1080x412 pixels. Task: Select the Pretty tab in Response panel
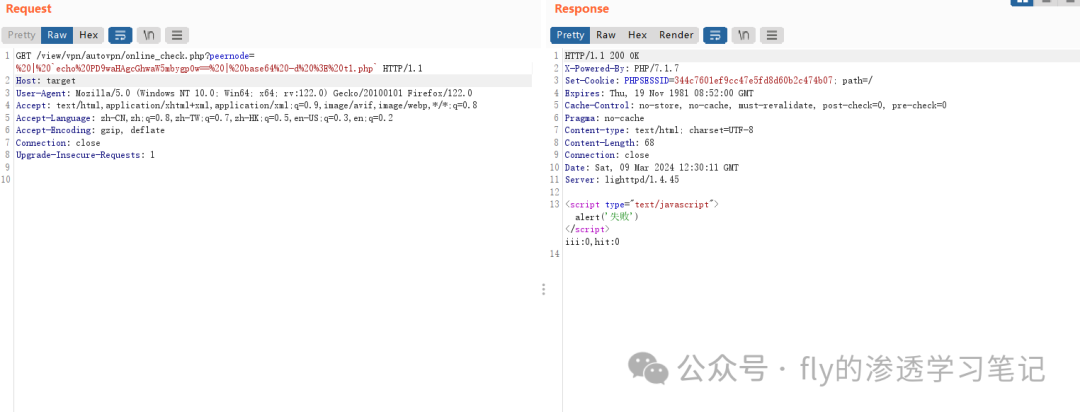[x=570, y=35]
